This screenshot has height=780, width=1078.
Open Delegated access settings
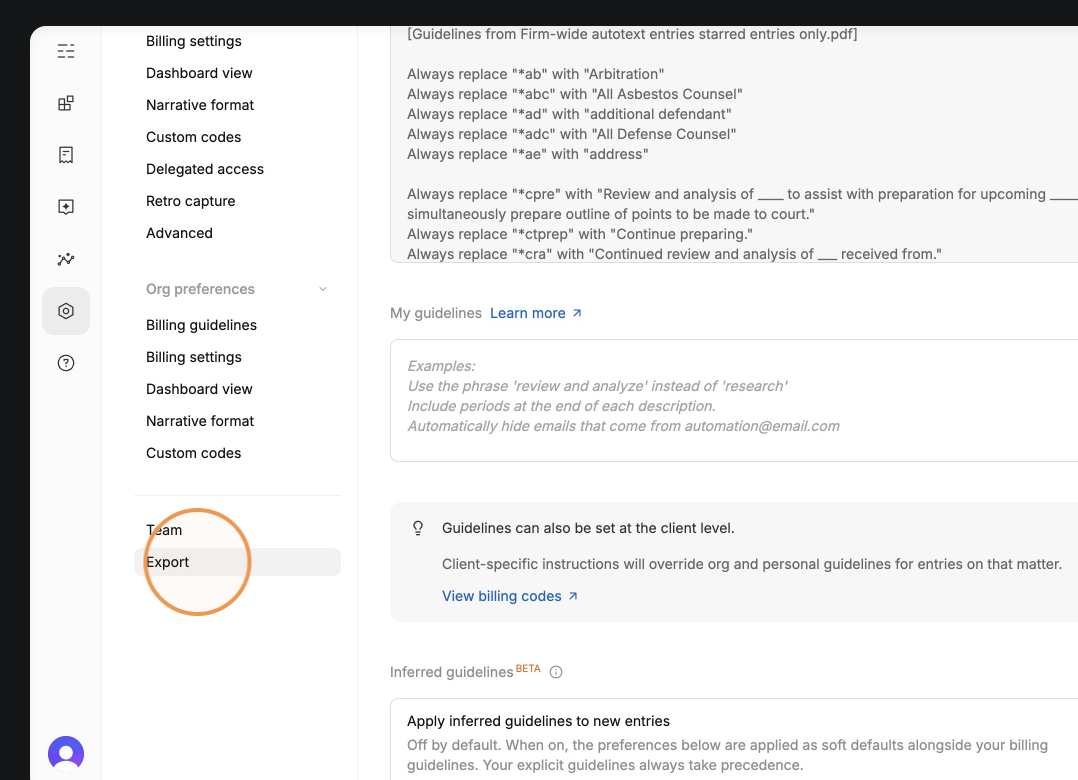coord(205,169)
